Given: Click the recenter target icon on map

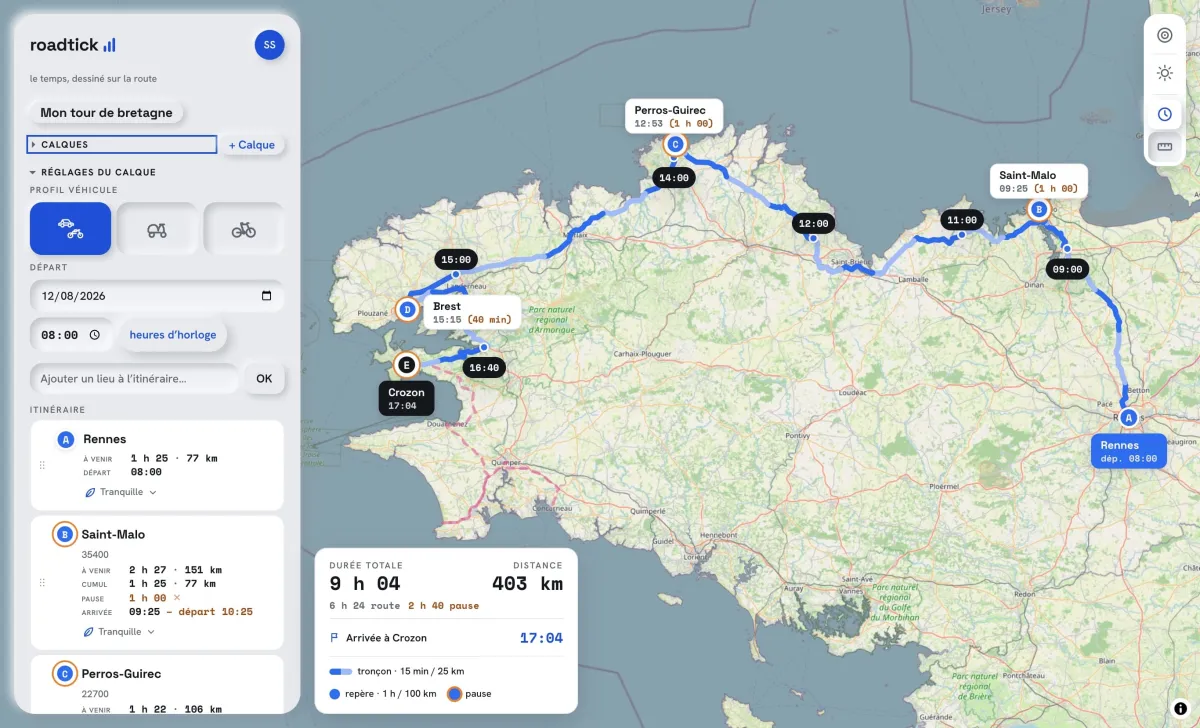Looking at the screenshot, I should [1164, 36].
